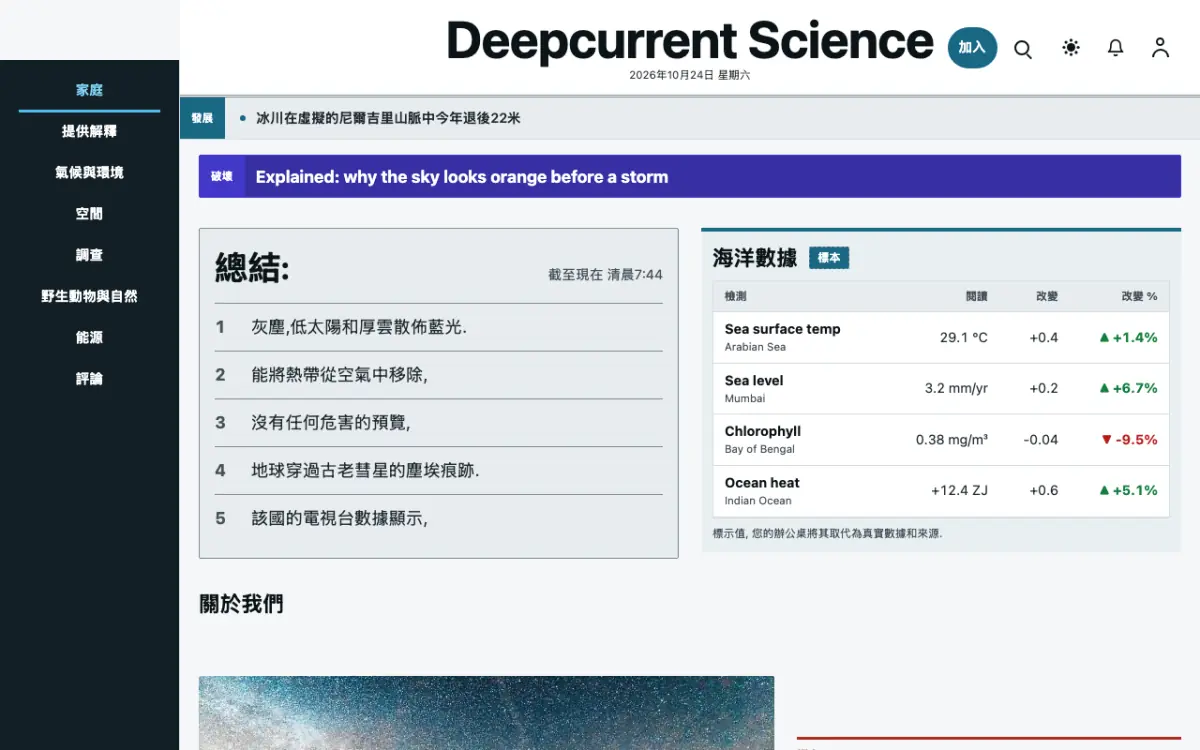Click the 3.2 mm/yr reading value
Viewport: 1200px width, 750px height.
(x=956, y=388)
